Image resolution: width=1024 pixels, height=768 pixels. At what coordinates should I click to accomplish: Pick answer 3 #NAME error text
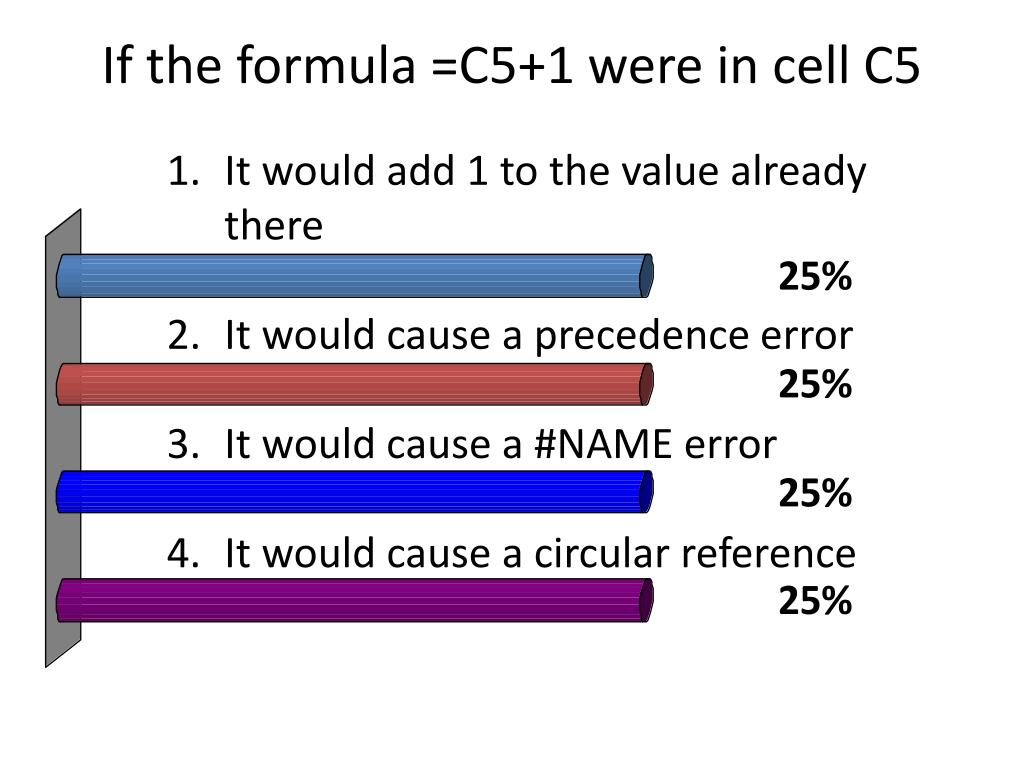point(472,444)
